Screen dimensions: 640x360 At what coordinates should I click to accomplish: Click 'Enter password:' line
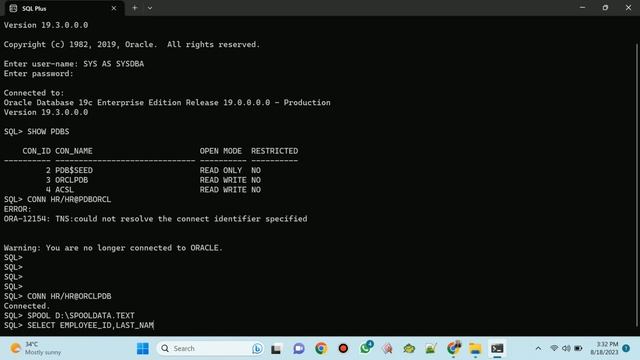(39, 73)
